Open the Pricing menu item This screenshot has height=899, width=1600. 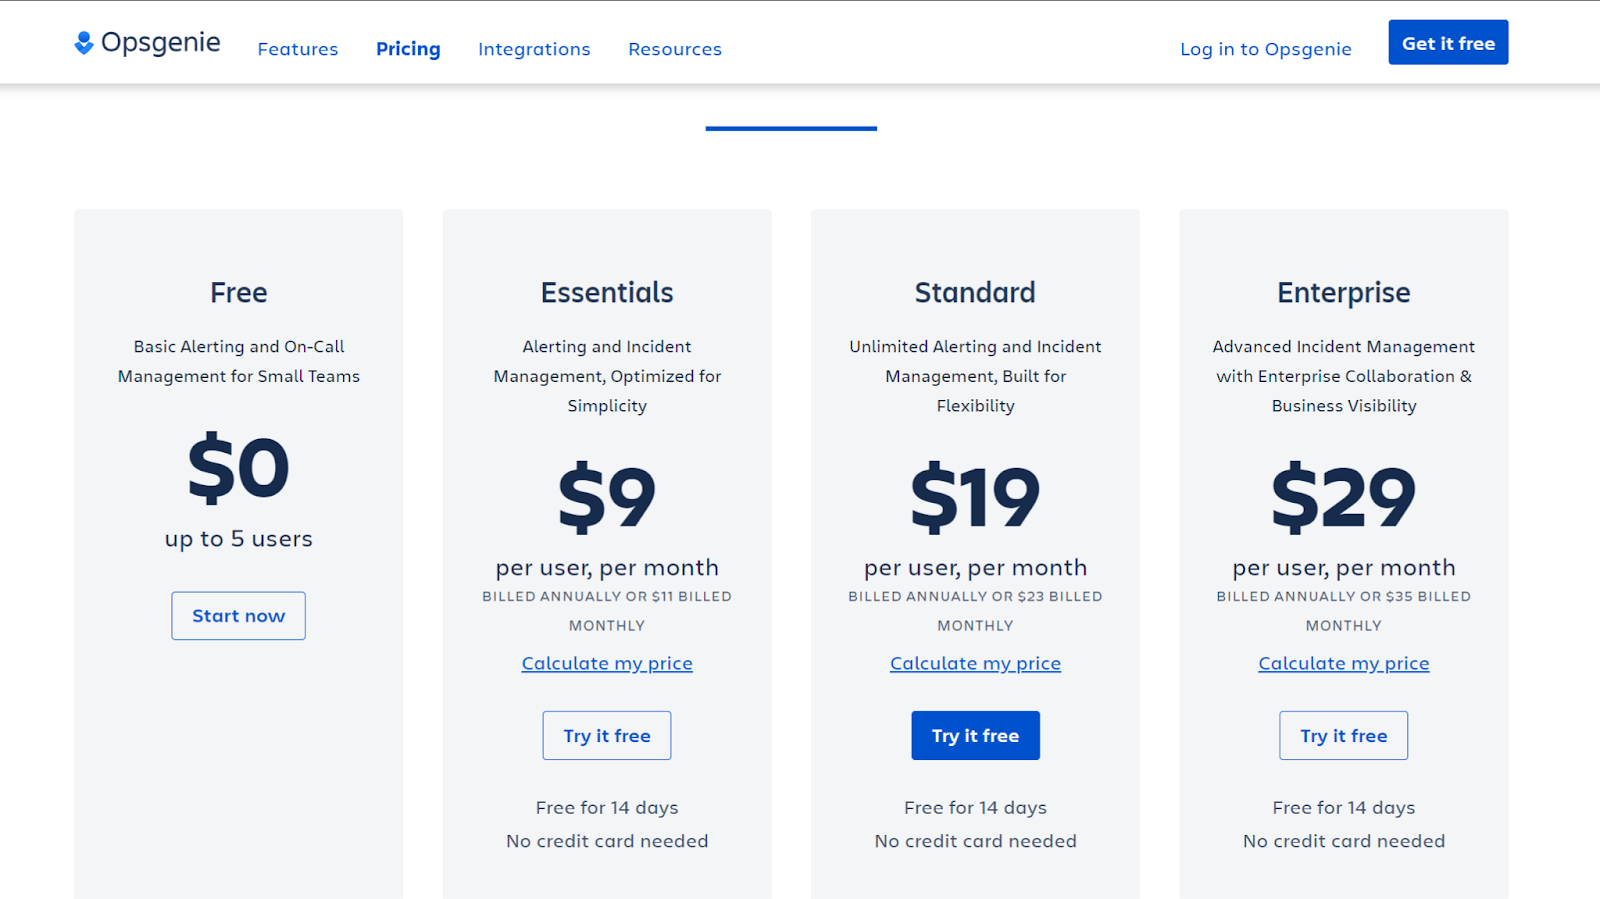point(408,49)
